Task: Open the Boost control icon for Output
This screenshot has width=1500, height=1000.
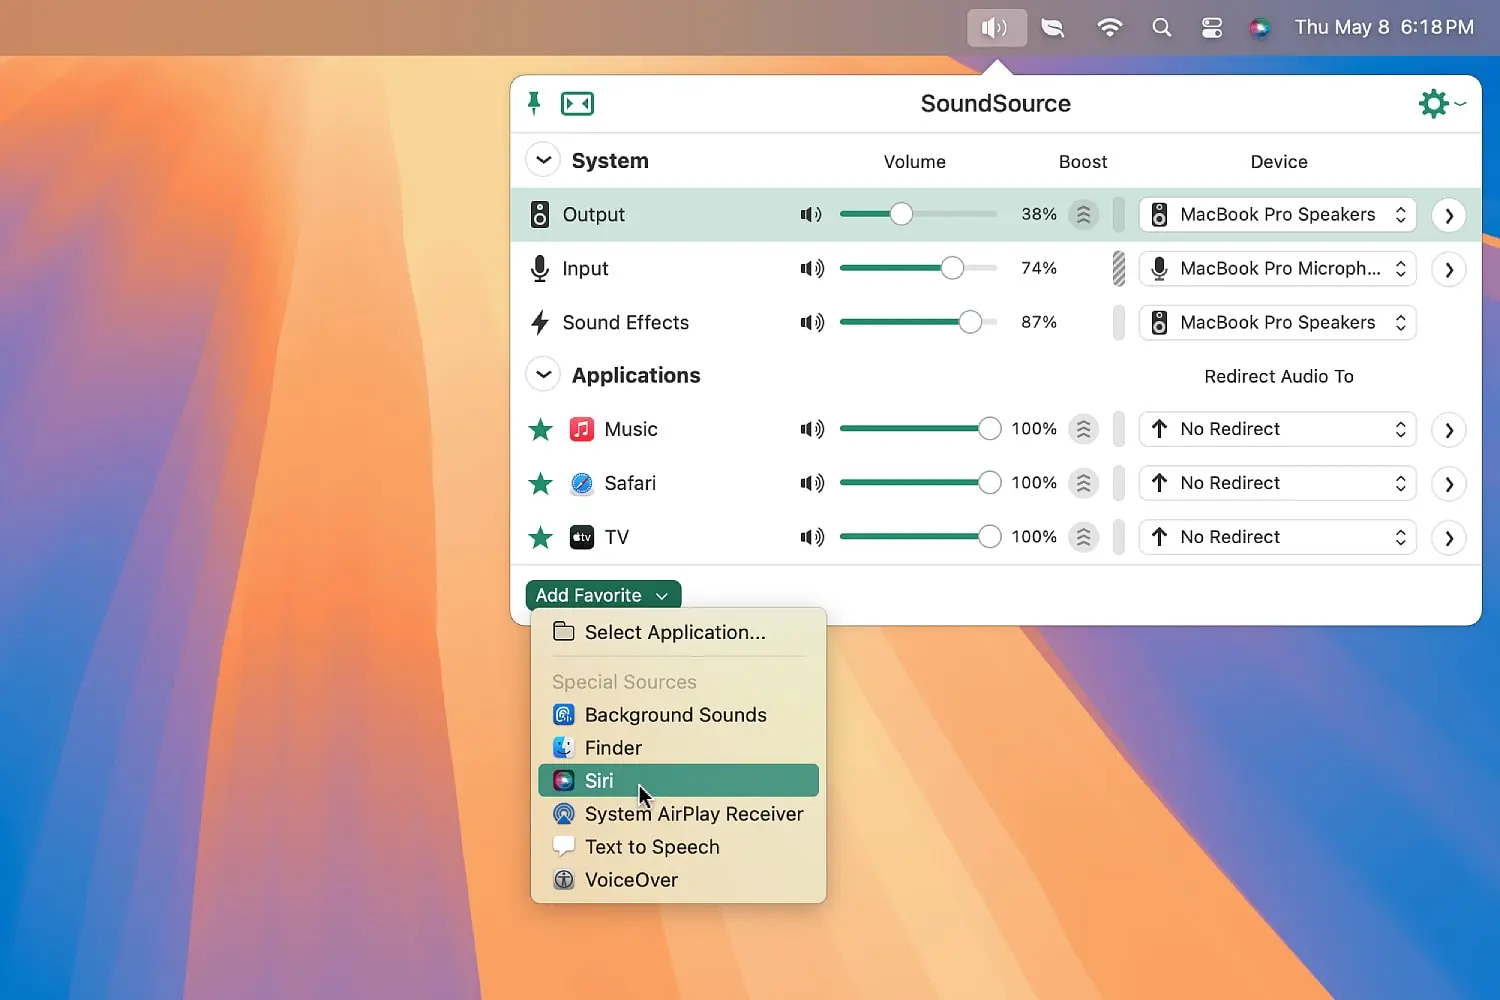Action: point(1083,214)
